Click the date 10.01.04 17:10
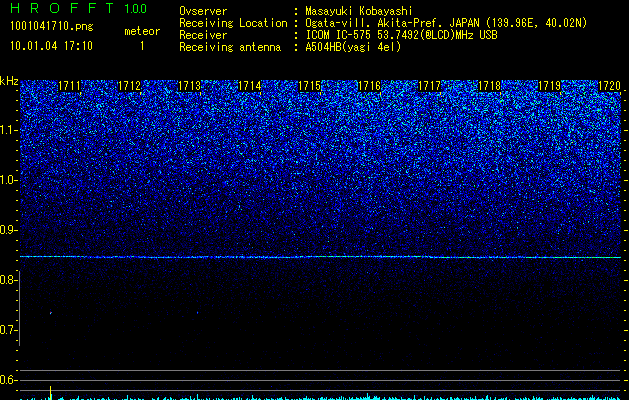 [x=51, y=46]
